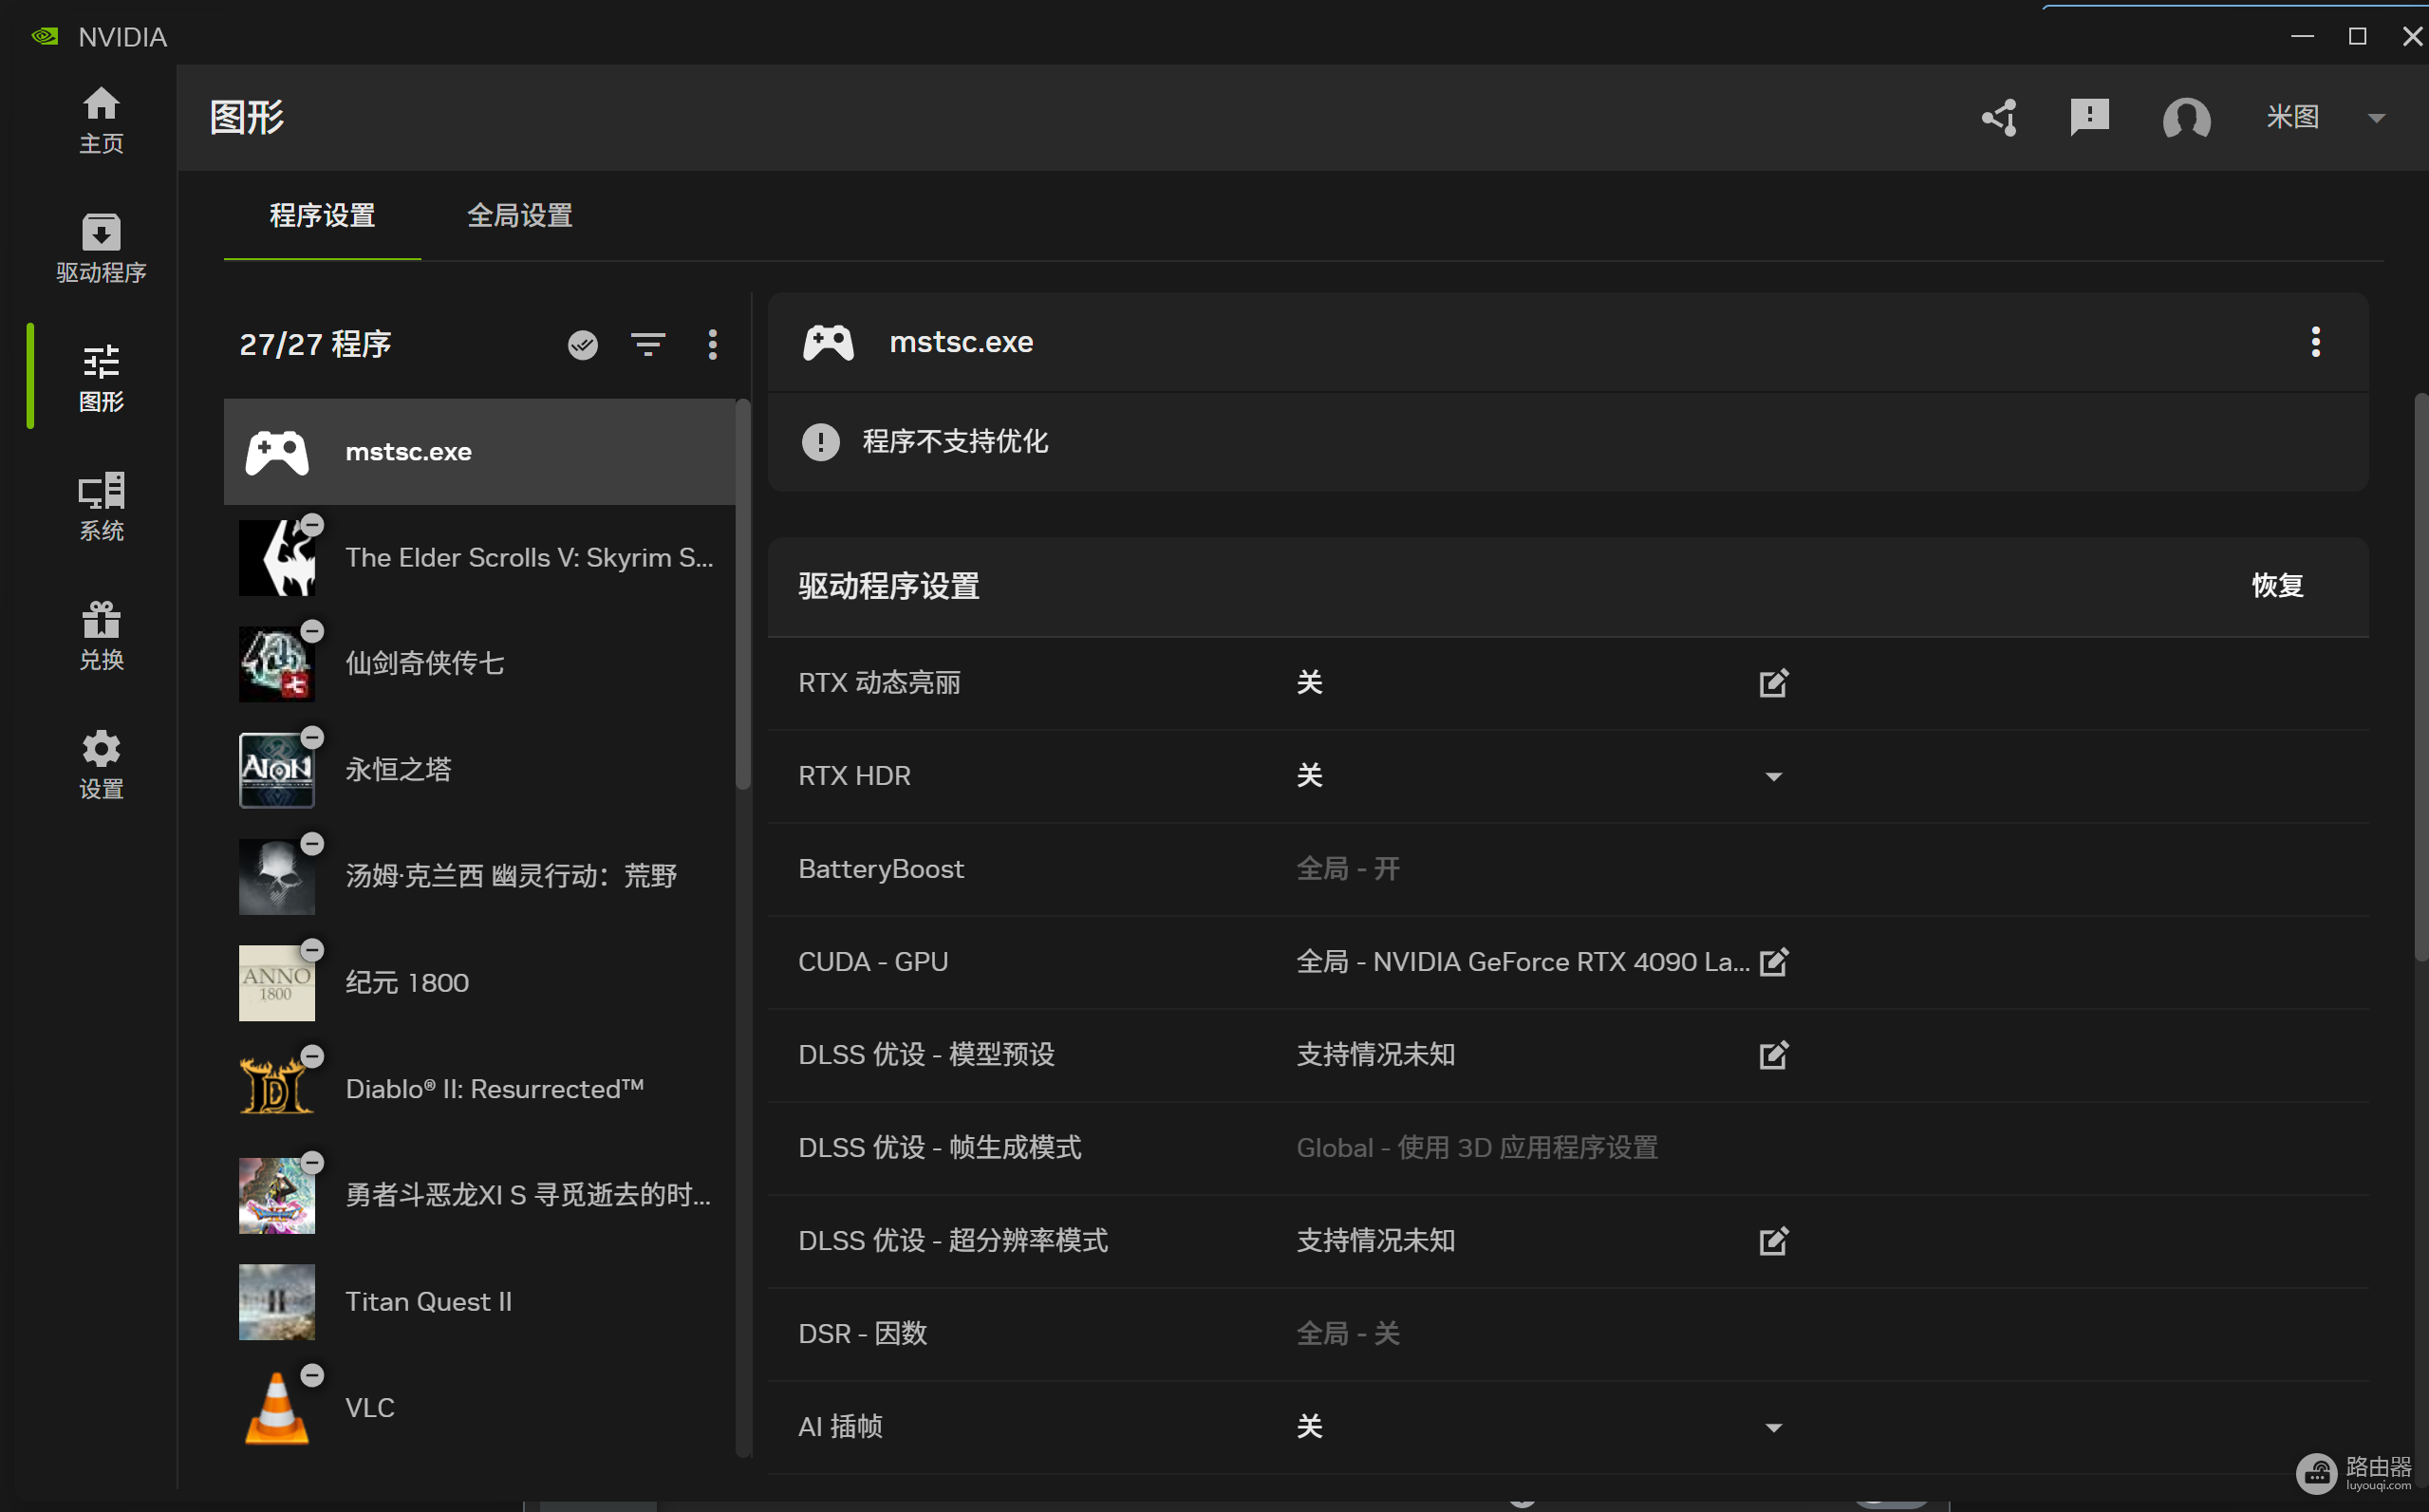Image resolution: width=2429 pixels, height=1512 pixels.
Task: Expand the RTX HDR dropdown
Action: (x=1773, y=777)
